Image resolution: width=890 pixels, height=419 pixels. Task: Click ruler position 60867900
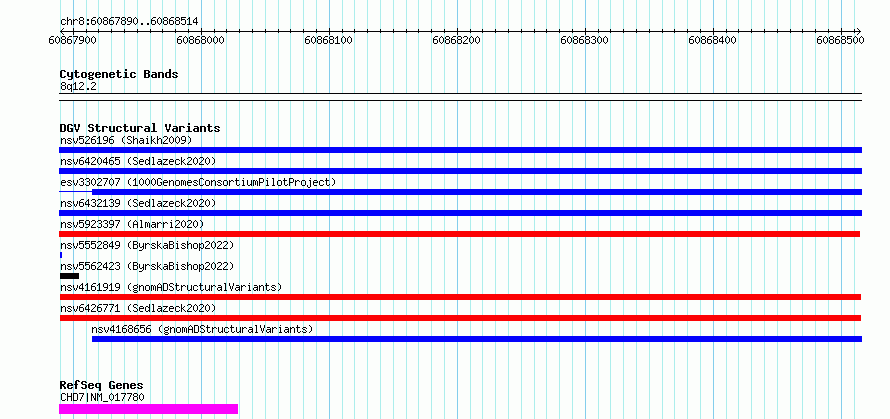click(73, 40)
